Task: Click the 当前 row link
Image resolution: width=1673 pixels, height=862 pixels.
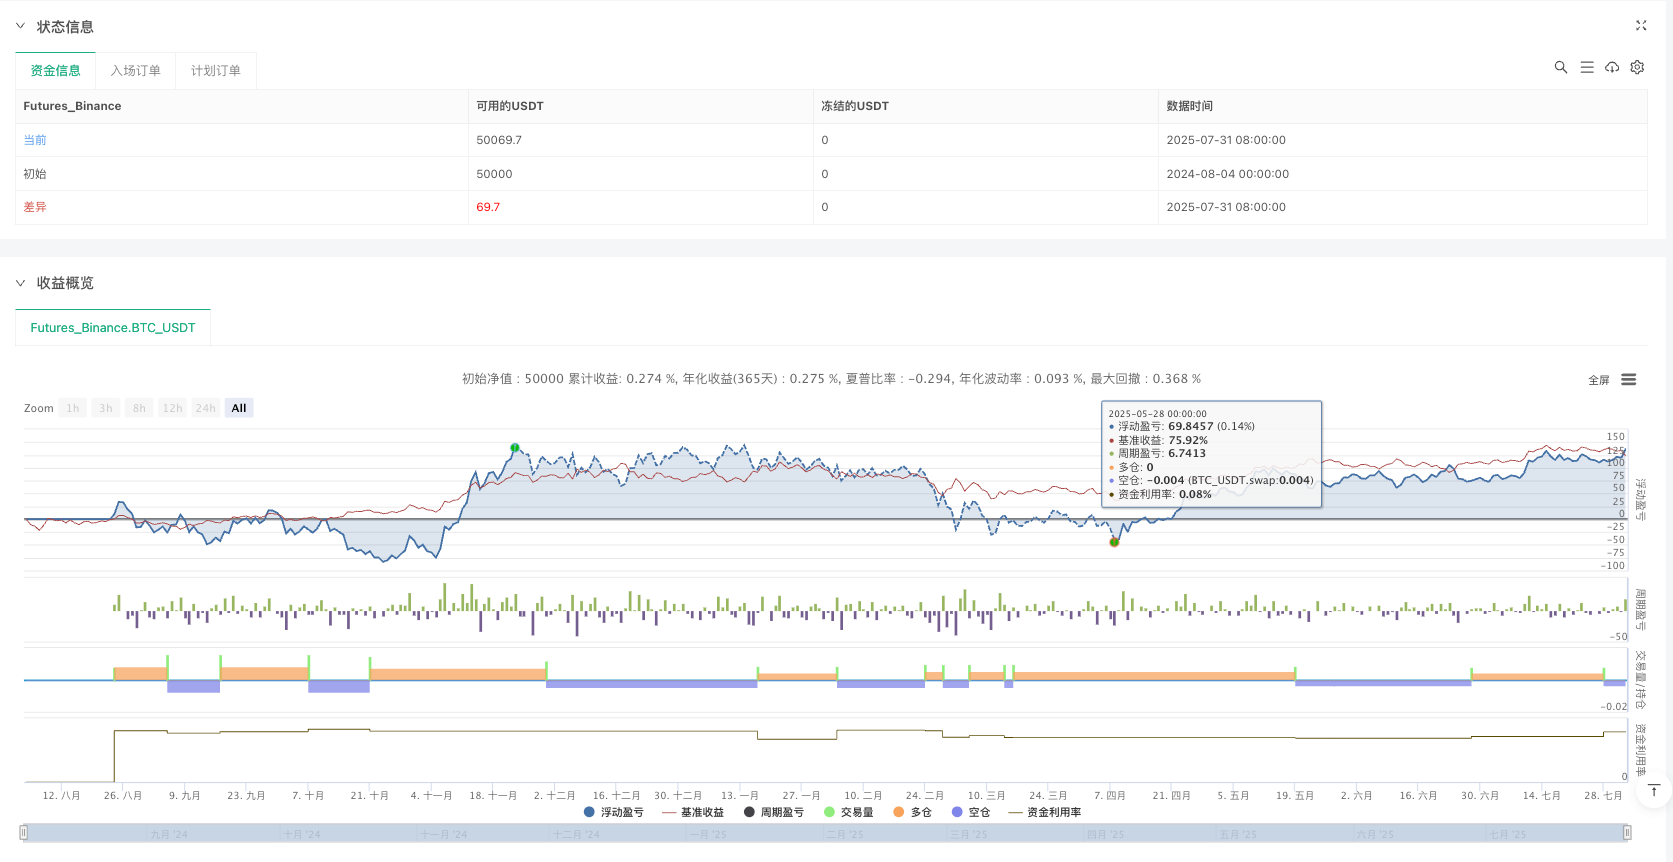Action: pos(35,140)
